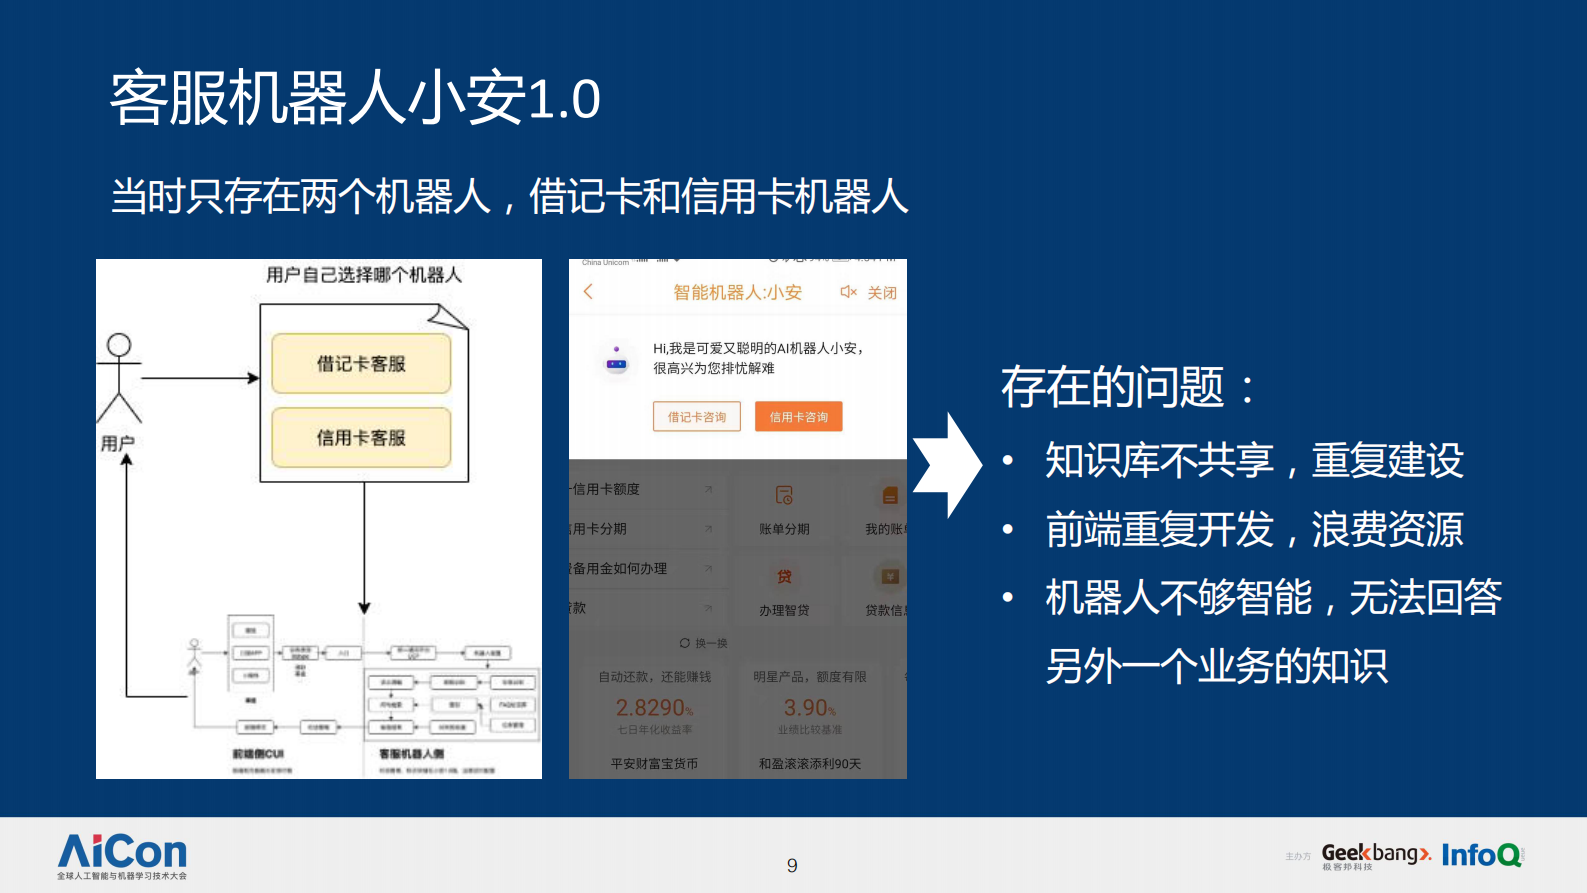Click the 和盈滚滚添利90天 product name

810,764
